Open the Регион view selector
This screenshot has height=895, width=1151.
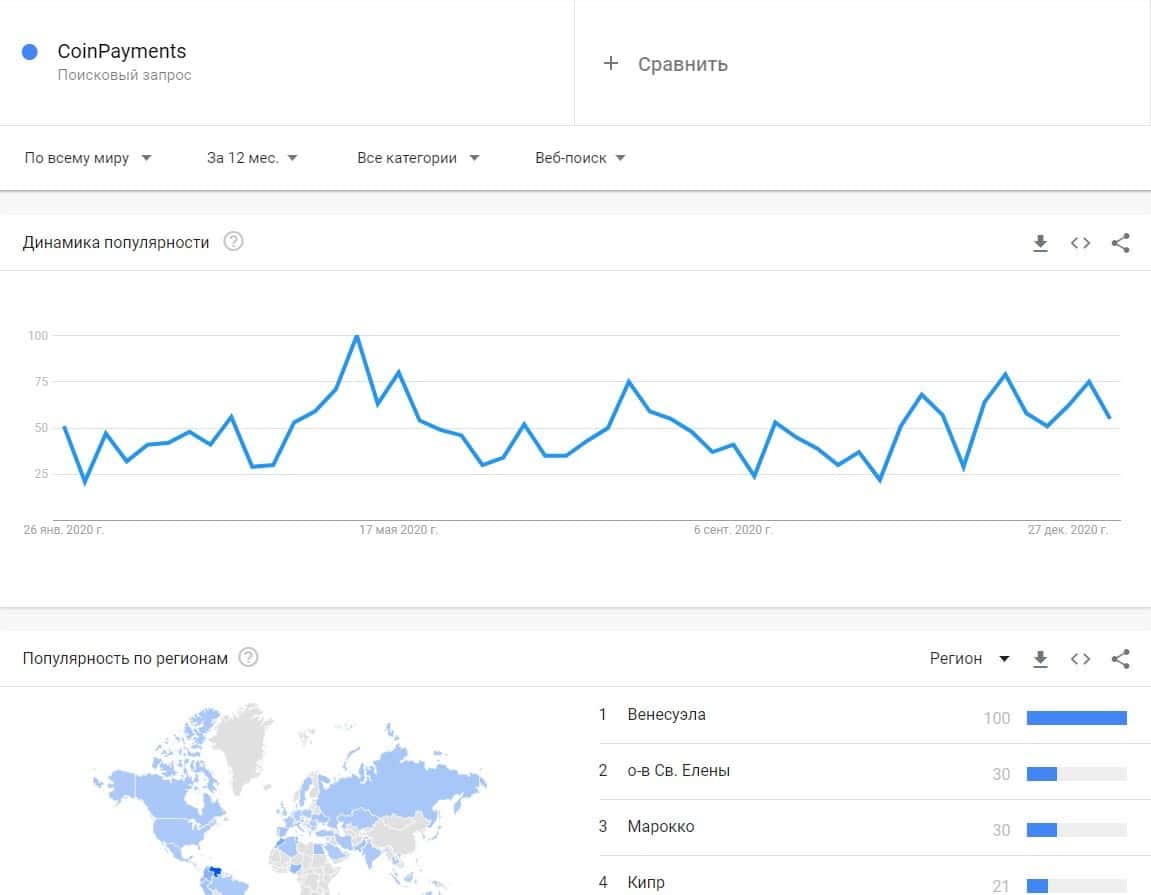[x=969, y=659]
